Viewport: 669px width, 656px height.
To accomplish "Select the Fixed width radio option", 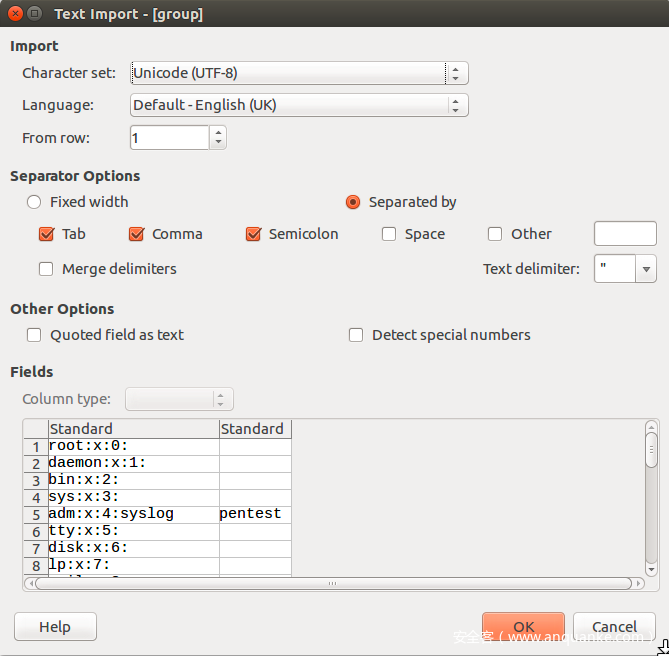I will [34, 202].
